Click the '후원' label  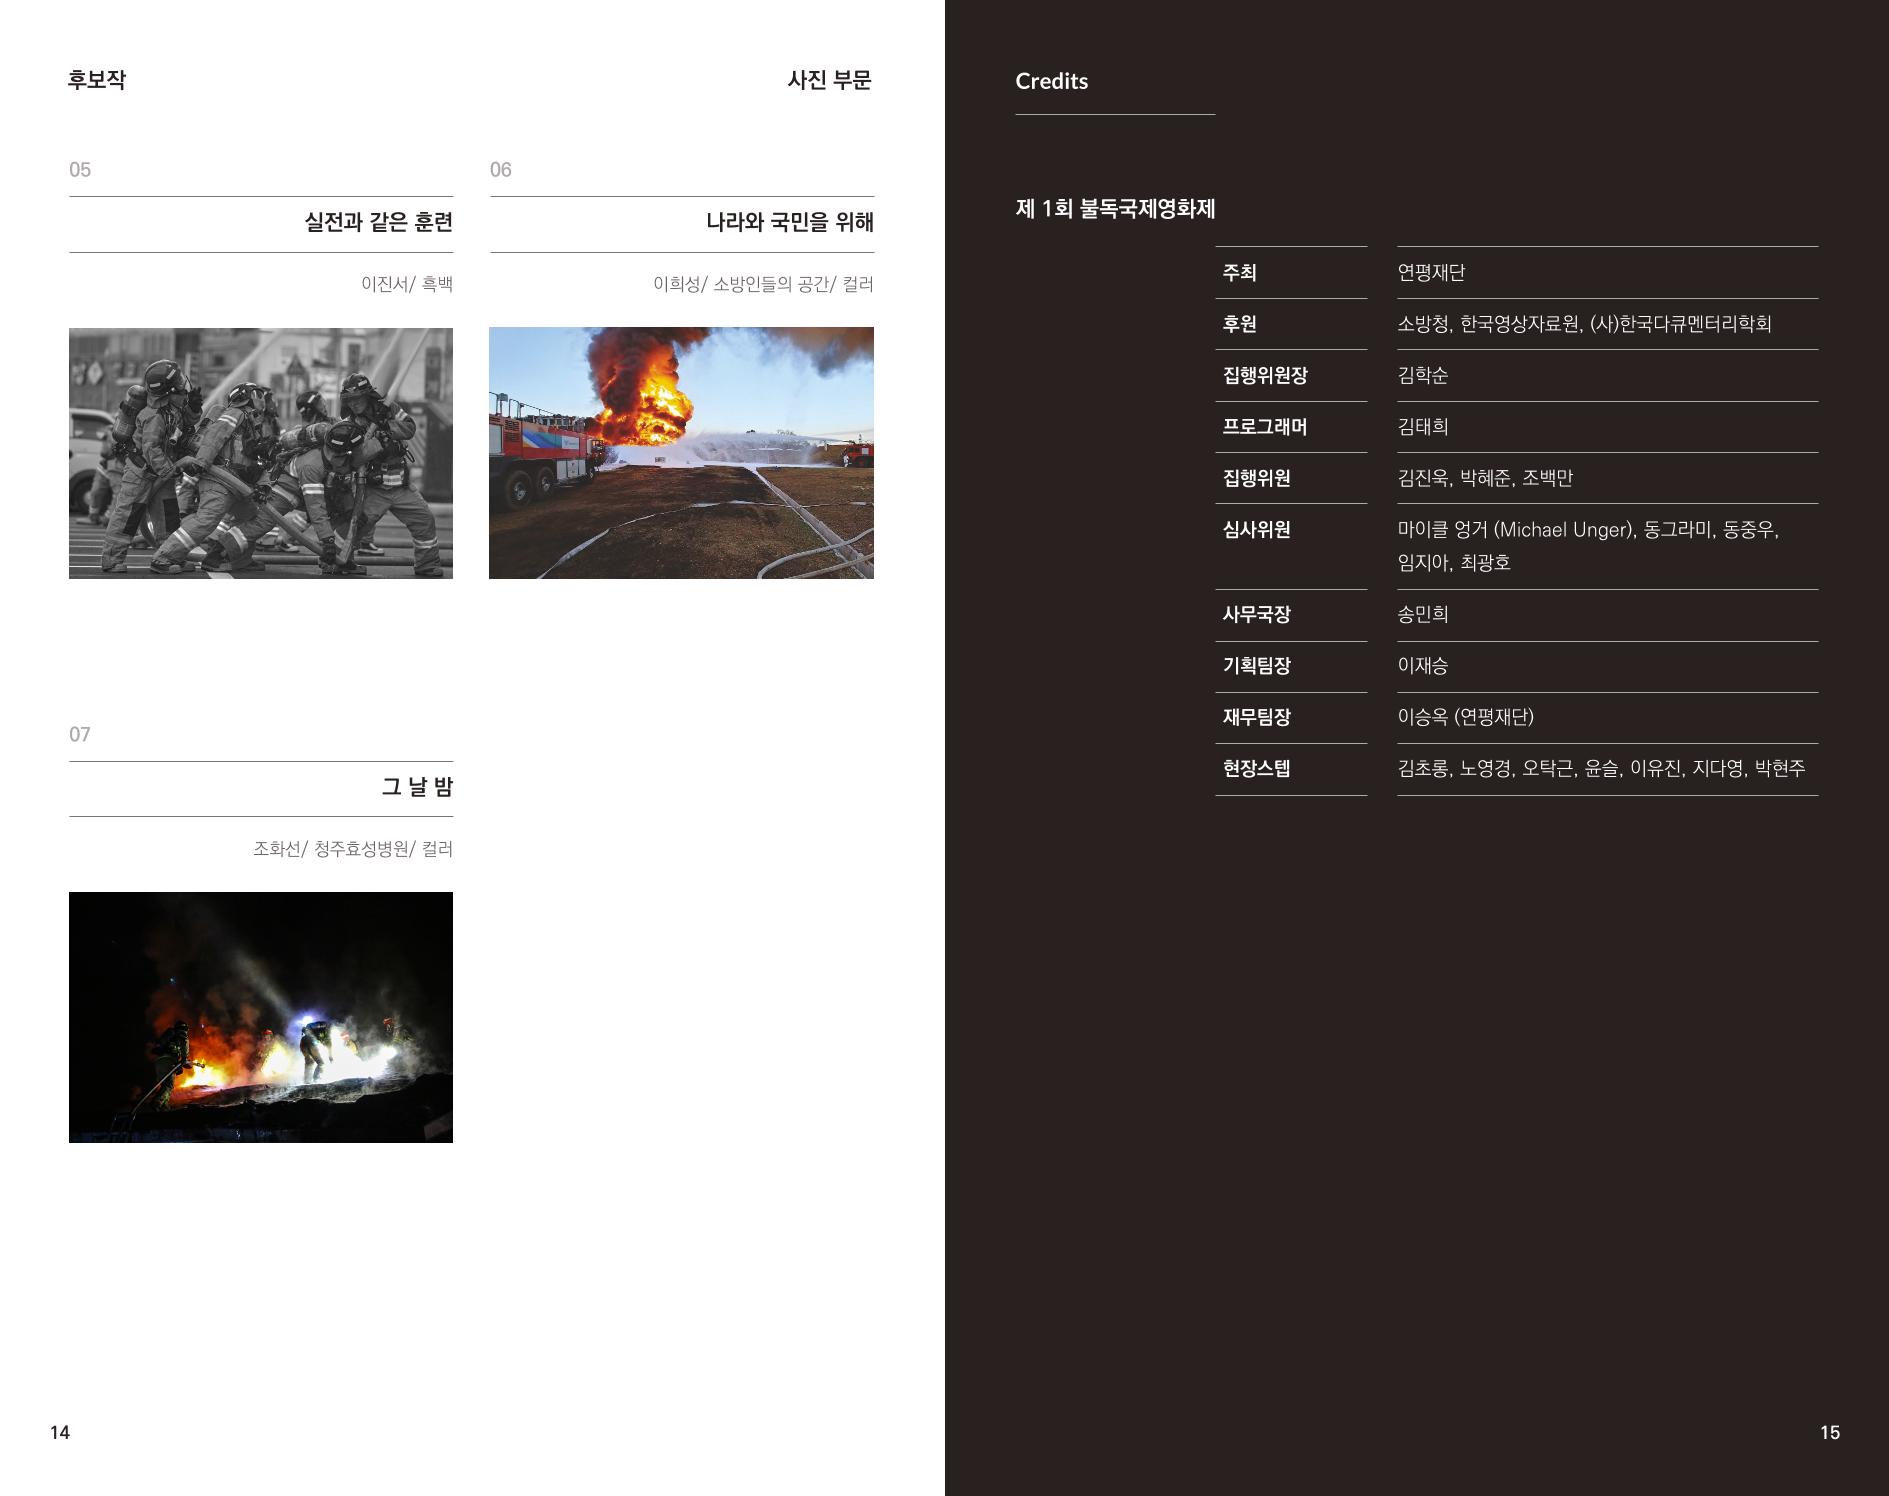(x=1240, y=324)
